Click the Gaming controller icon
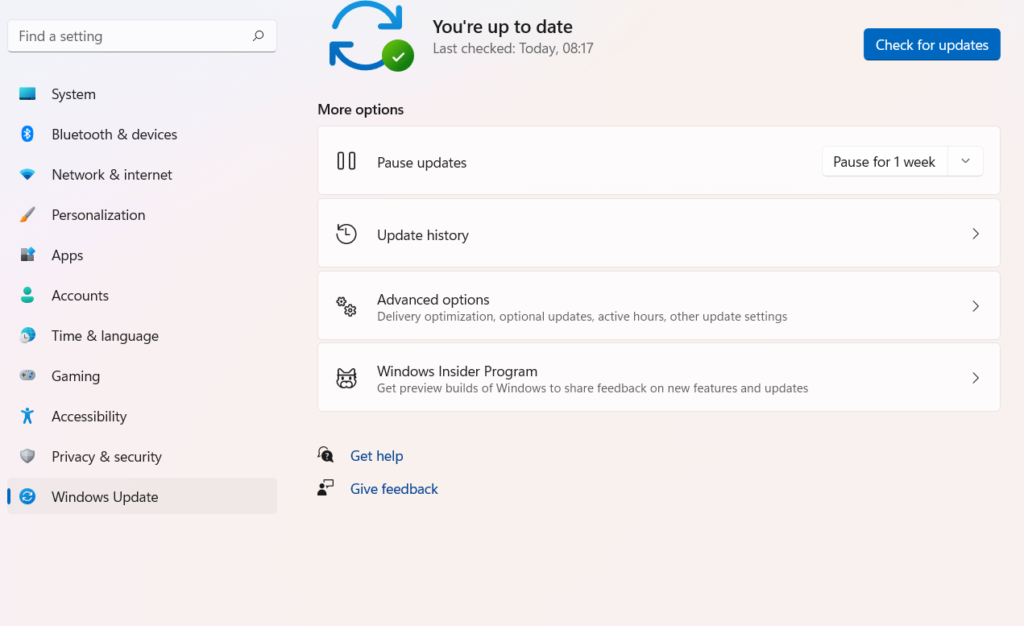The width and height of the screenshot is (1024, 626). point(27,375)
